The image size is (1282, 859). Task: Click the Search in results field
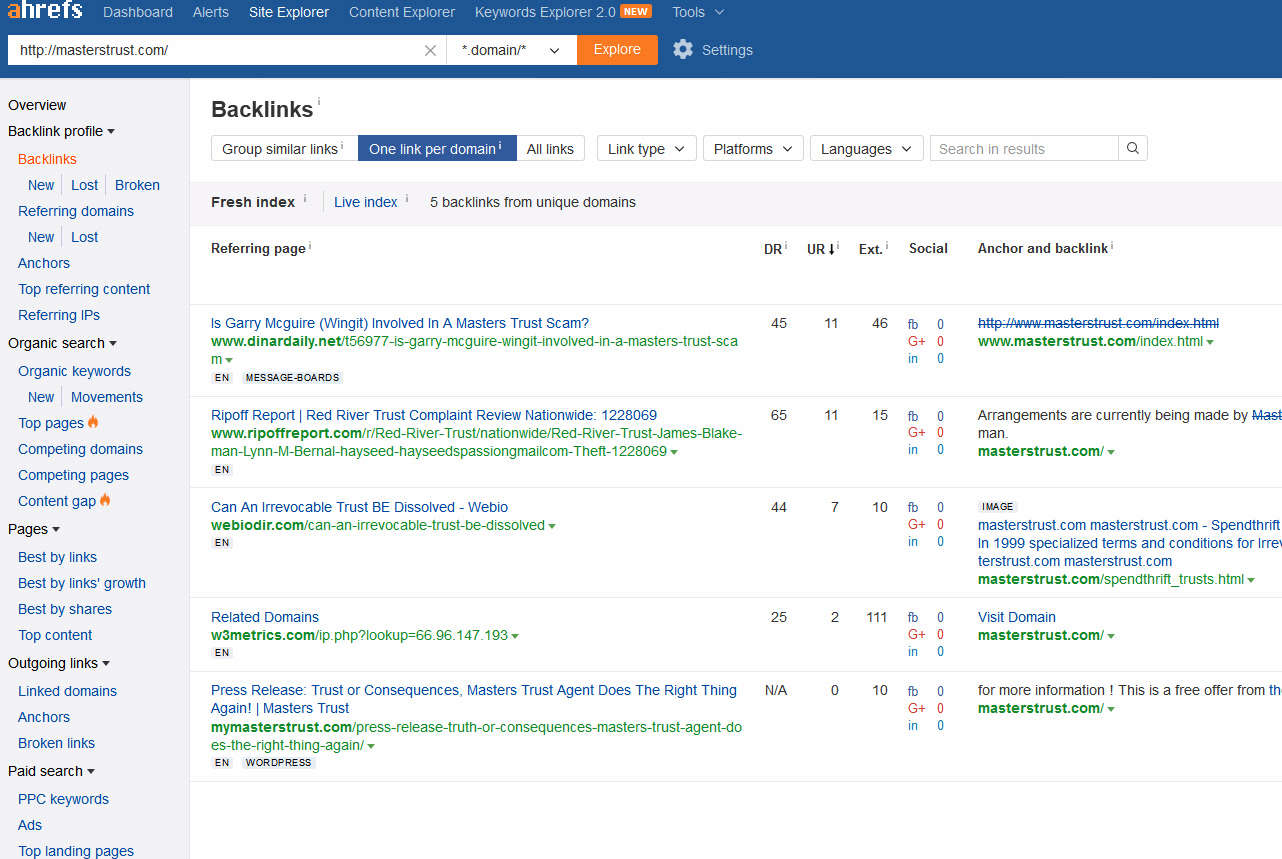tap(1024, 148)
